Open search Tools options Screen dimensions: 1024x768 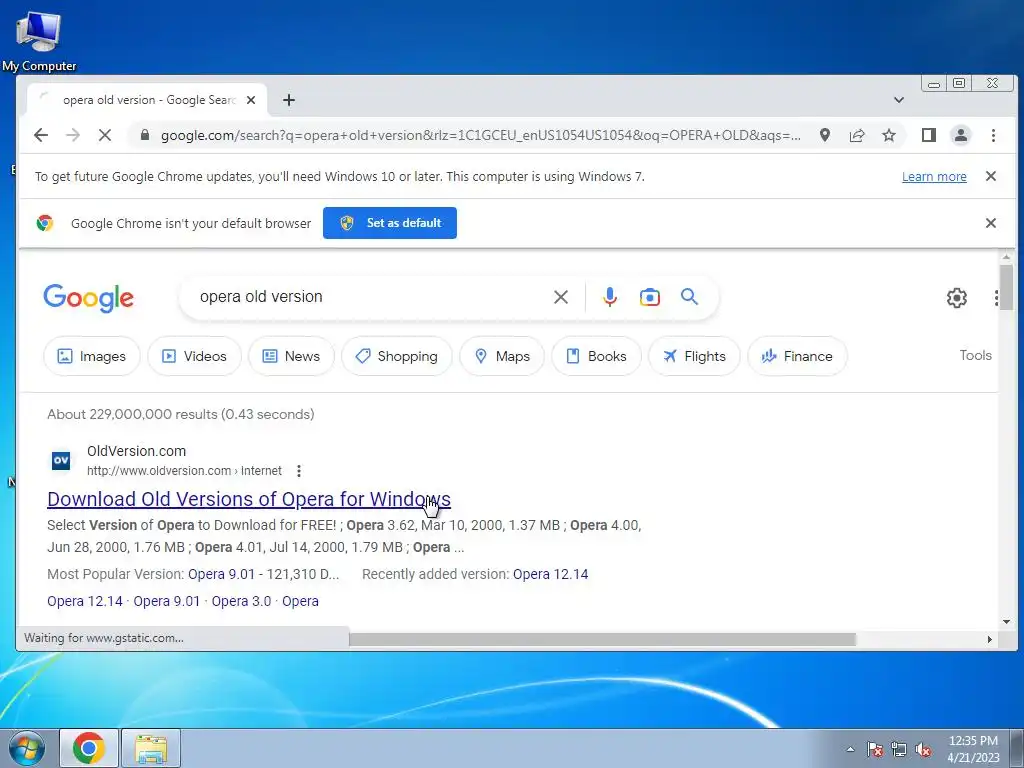coord(975,355)
